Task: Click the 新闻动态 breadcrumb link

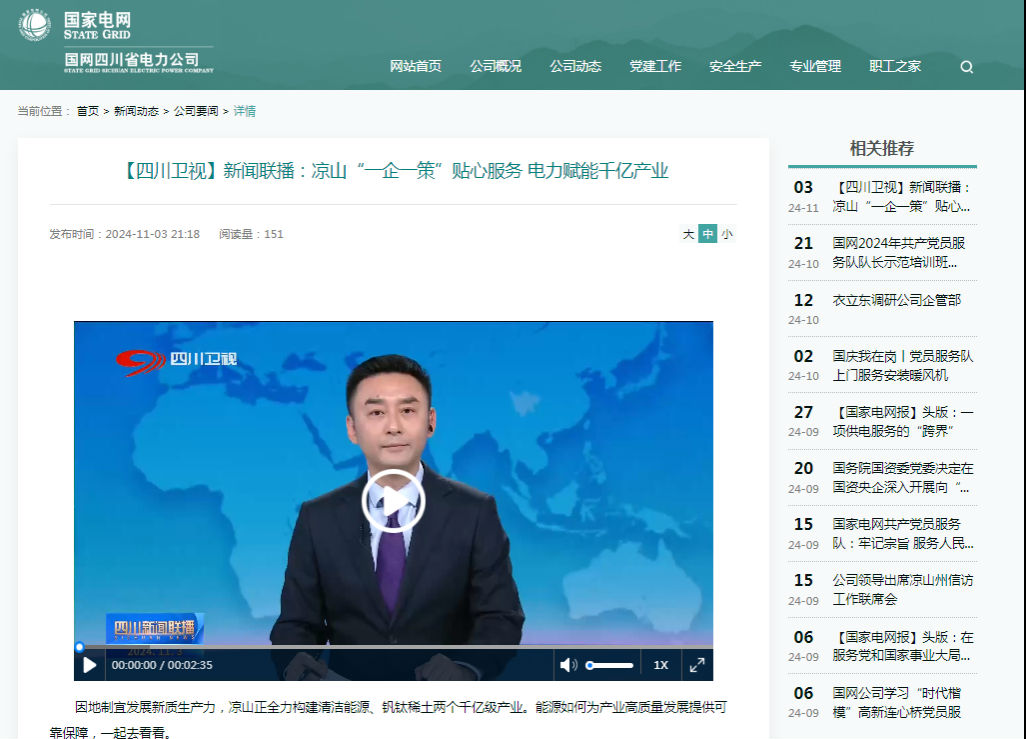Action: click(x=136, y=111)
